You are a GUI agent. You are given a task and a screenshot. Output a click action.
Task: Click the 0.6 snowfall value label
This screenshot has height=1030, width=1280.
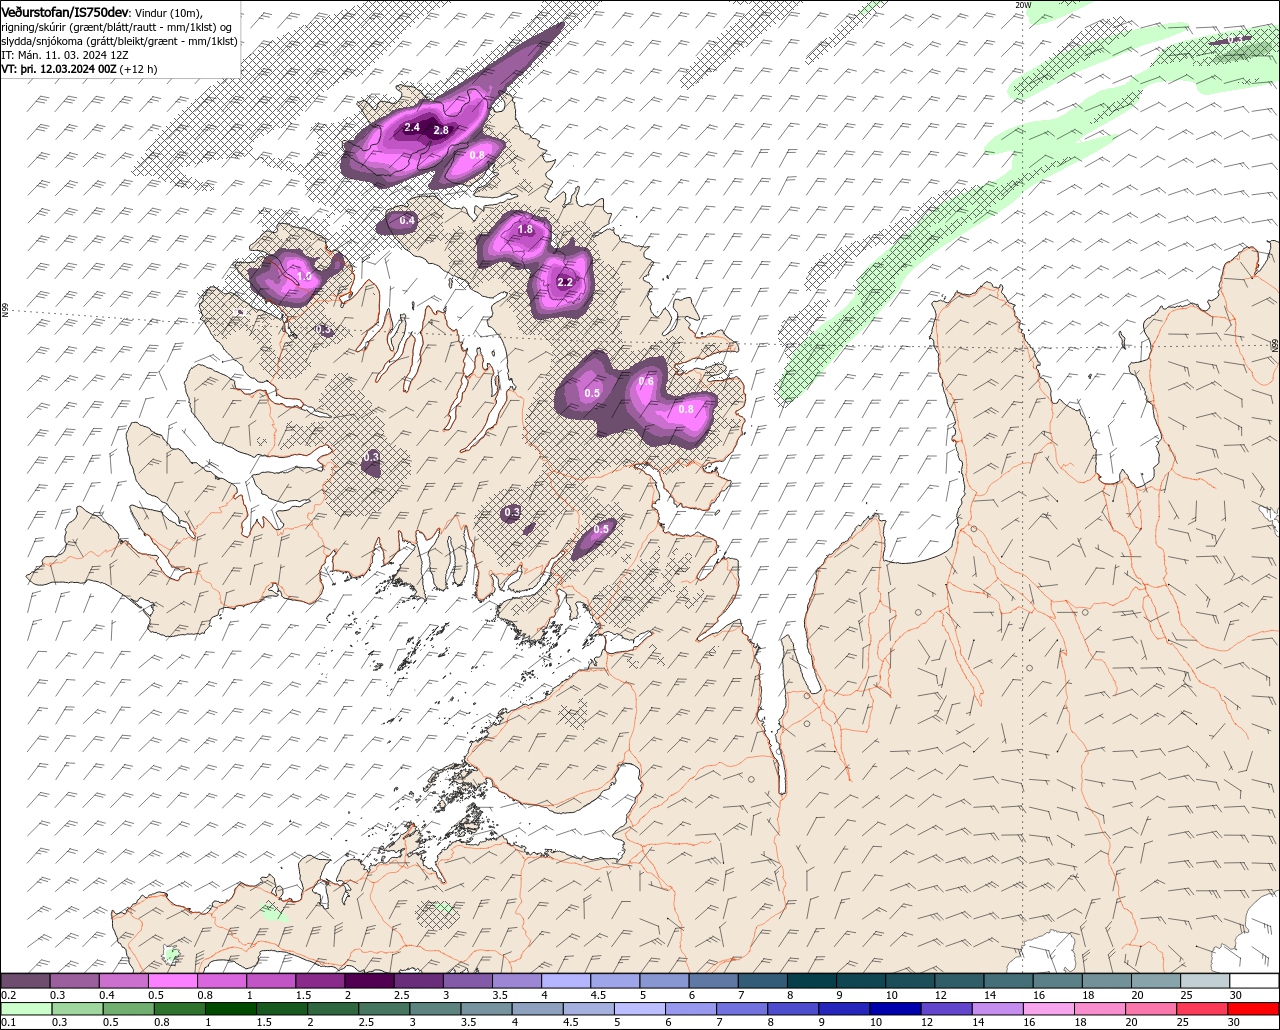coord(646,382)
